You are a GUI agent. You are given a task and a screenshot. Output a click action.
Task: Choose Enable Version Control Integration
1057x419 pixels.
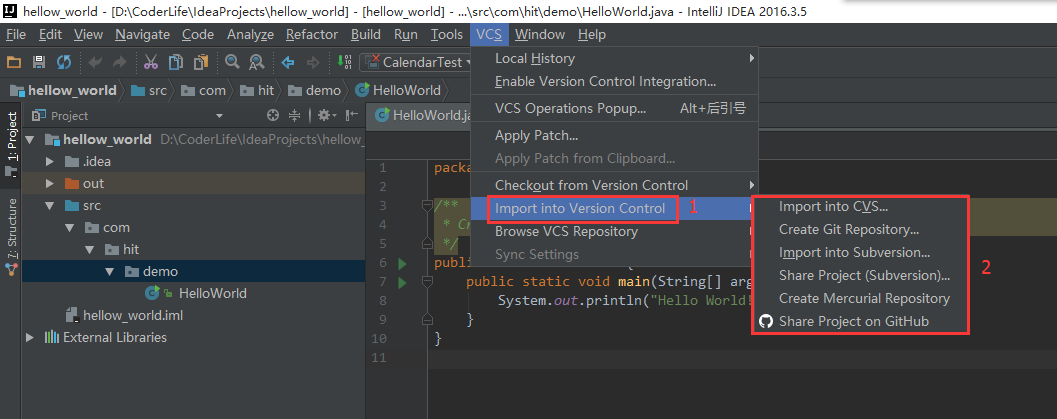(615, 82)
